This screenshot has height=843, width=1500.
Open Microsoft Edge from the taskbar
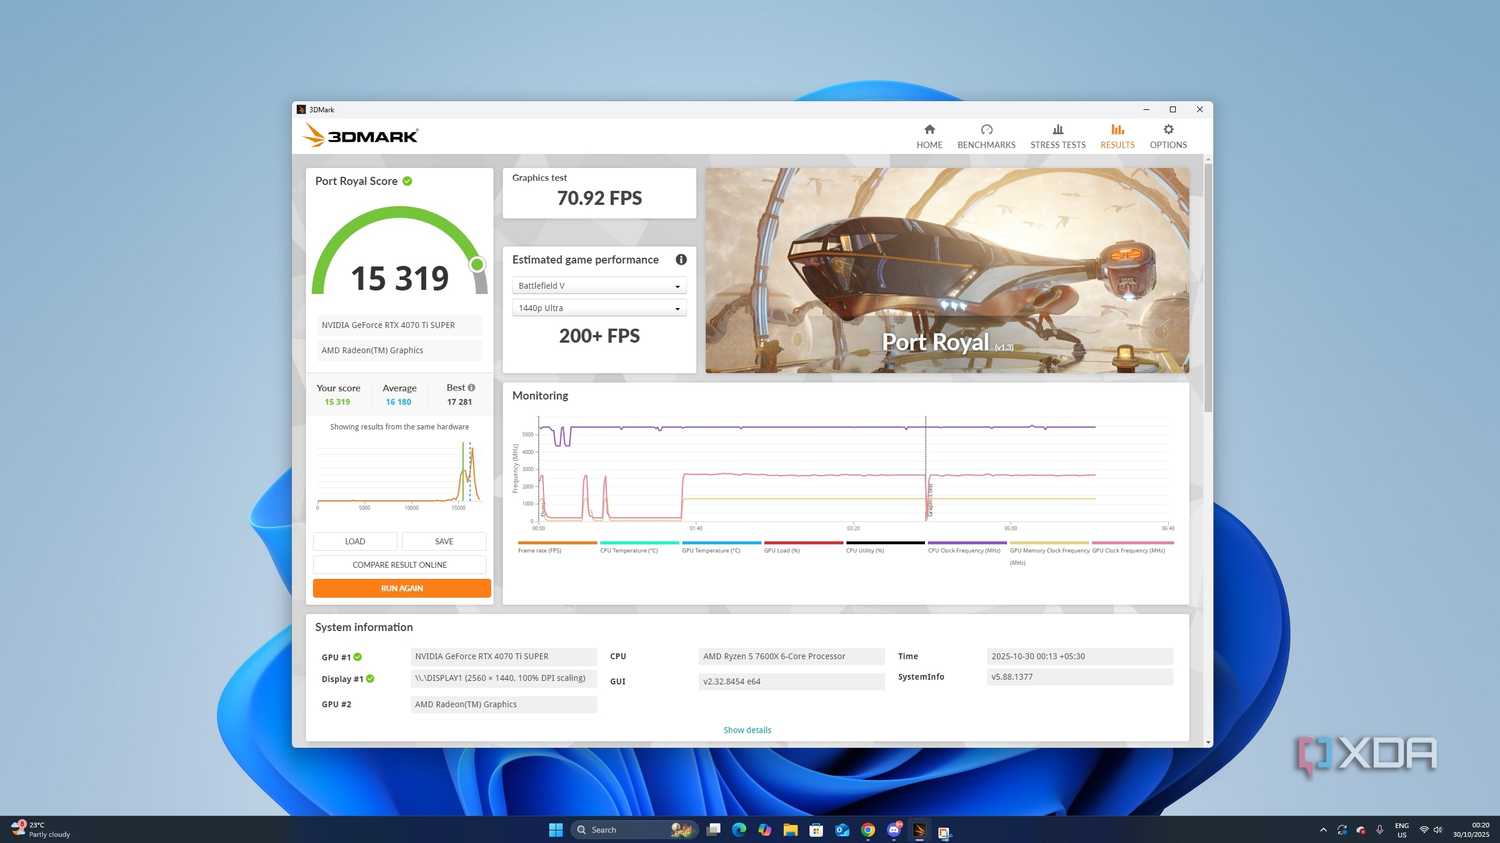(x=739, y=830)
